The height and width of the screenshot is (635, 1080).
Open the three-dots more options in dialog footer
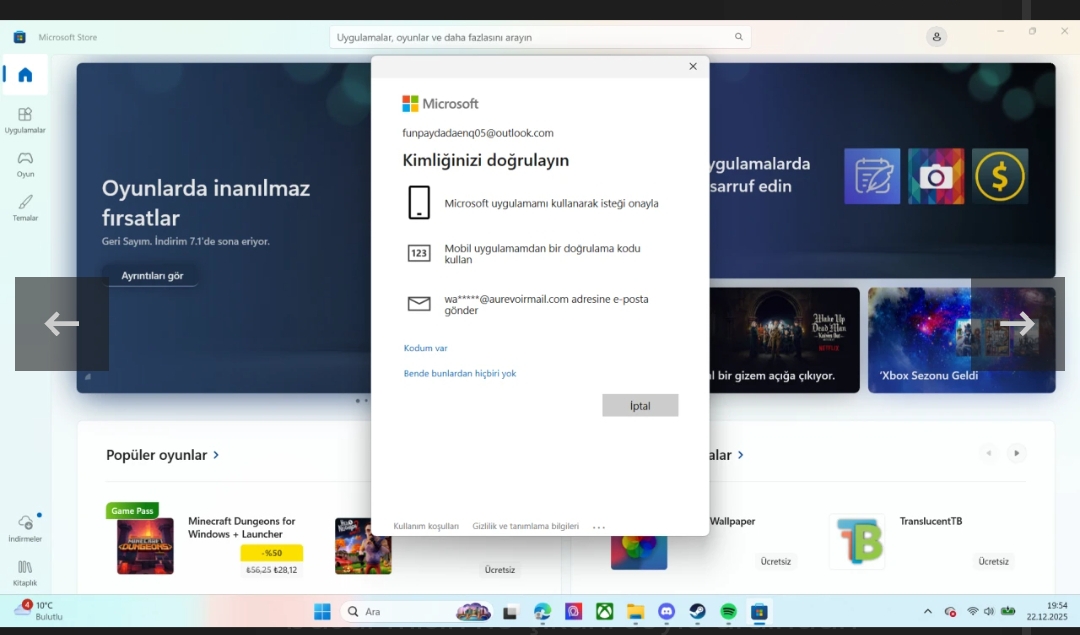(x=599, y=527)
